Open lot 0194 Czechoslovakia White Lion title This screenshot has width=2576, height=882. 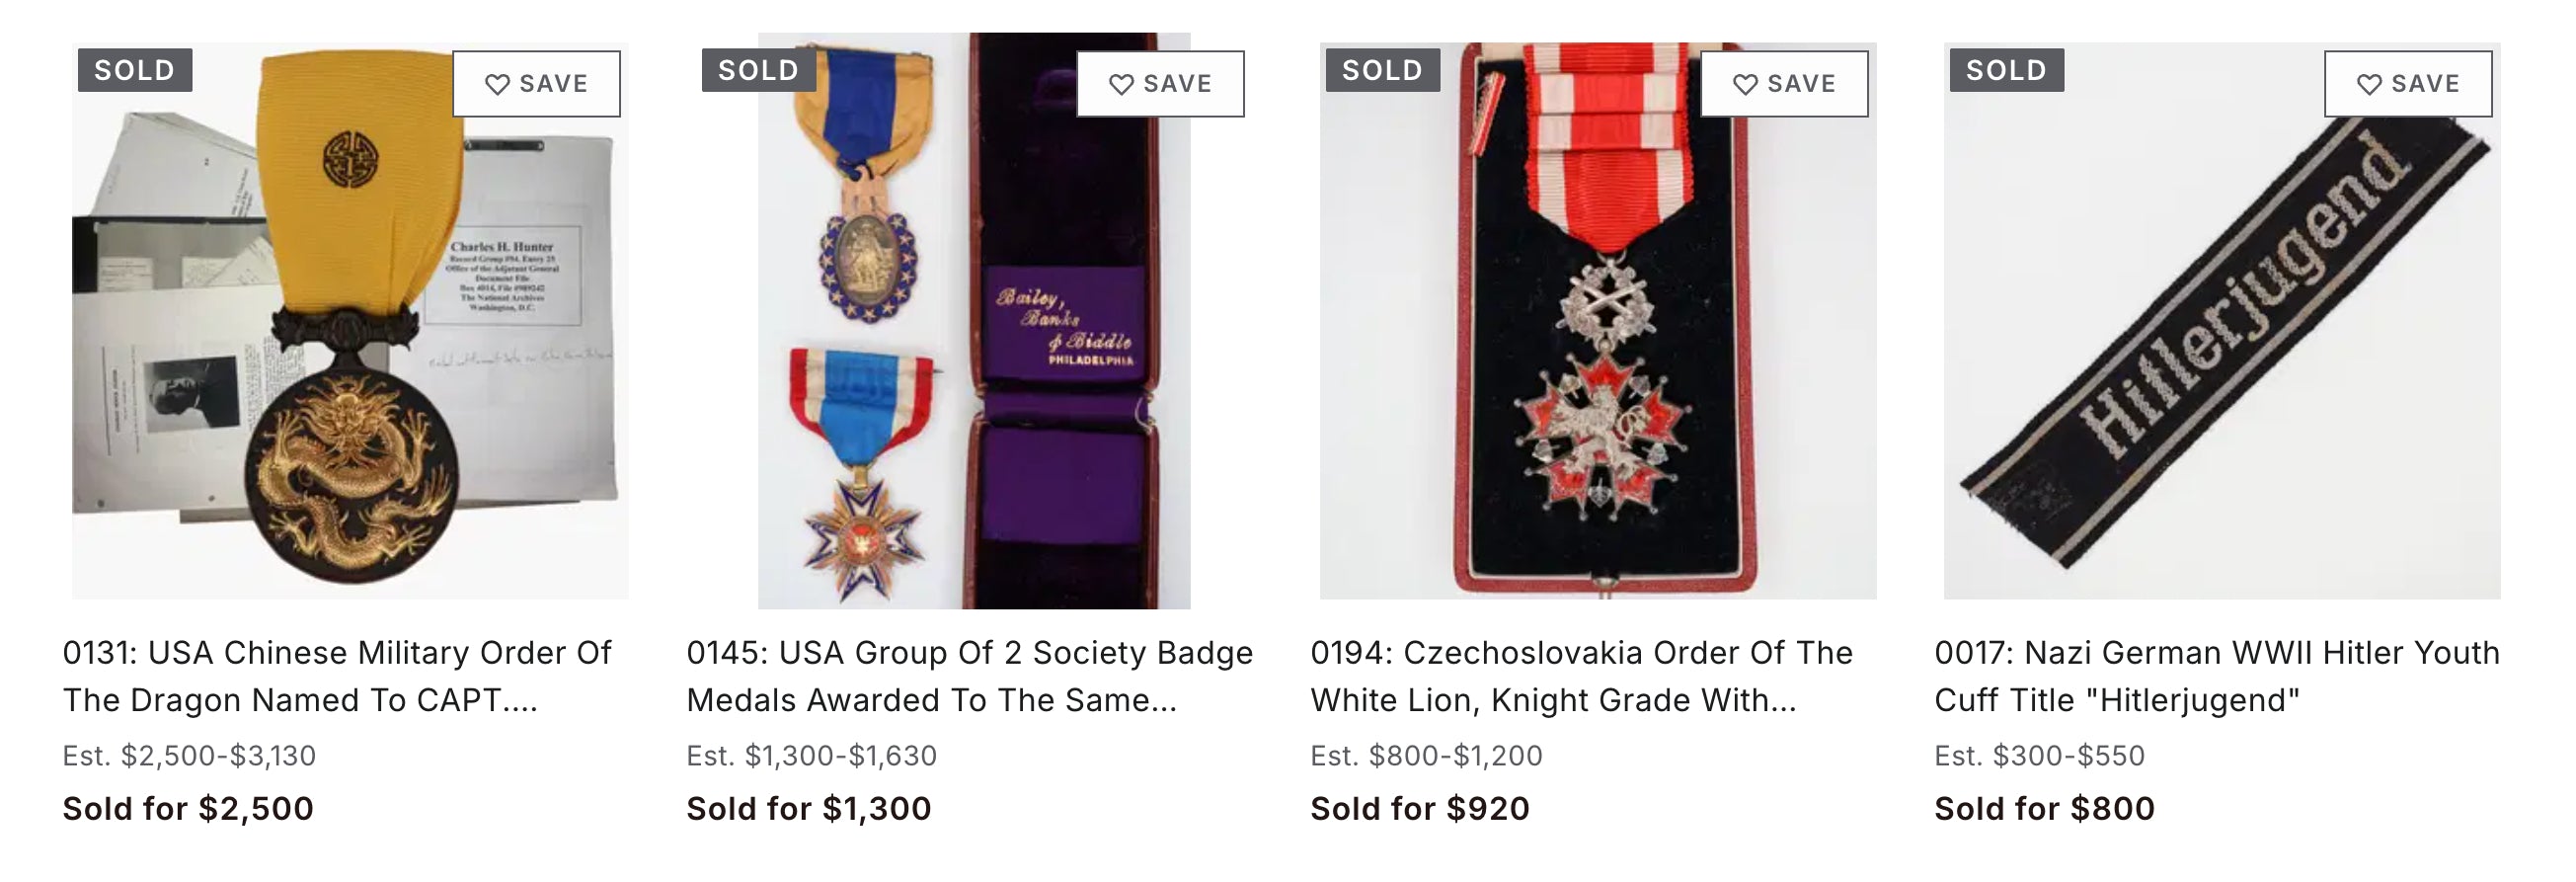1581,676
